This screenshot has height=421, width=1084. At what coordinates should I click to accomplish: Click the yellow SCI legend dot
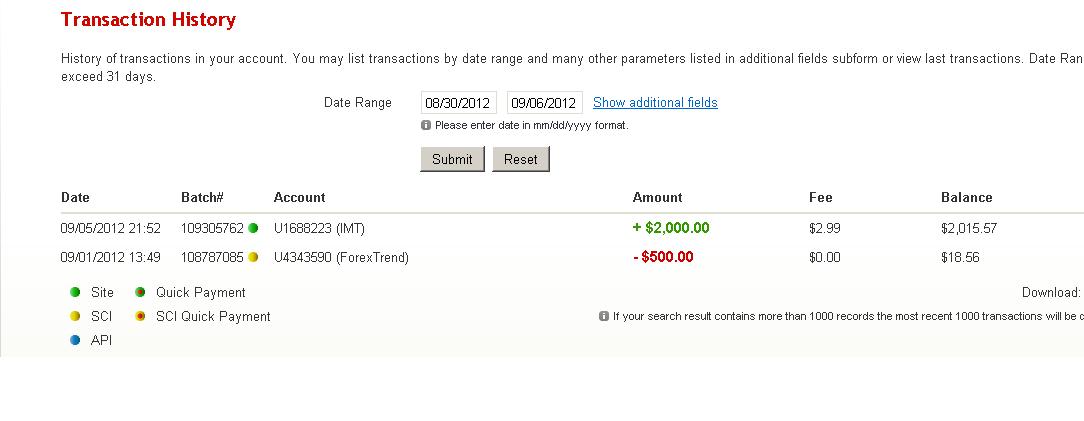pos(75,316)
